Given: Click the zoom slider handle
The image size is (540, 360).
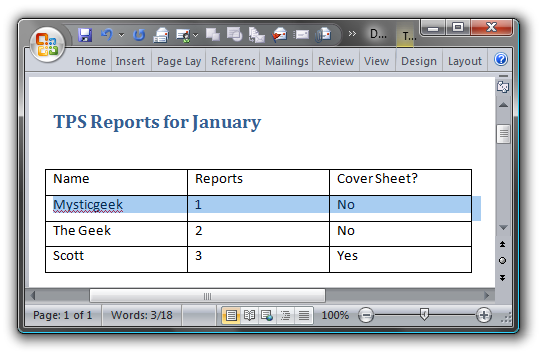Looking at the screenshot, I should [x=424, y=314].
